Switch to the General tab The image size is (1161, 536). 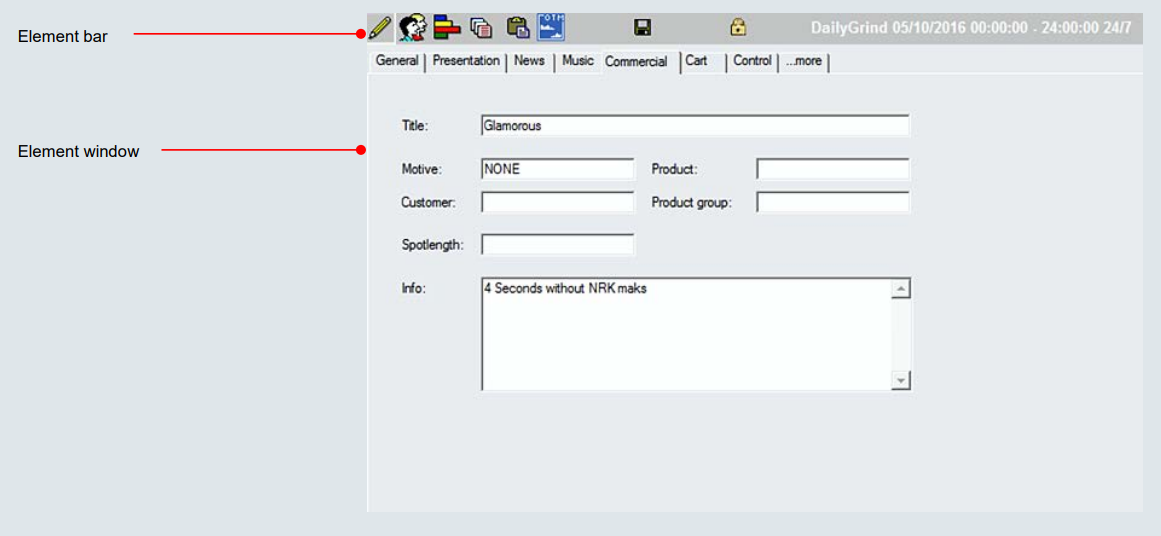(397, 61)
